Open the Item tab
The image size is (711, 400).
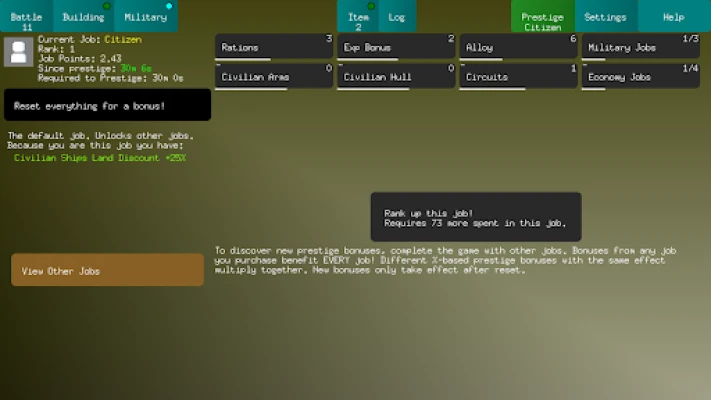point(358,16)
